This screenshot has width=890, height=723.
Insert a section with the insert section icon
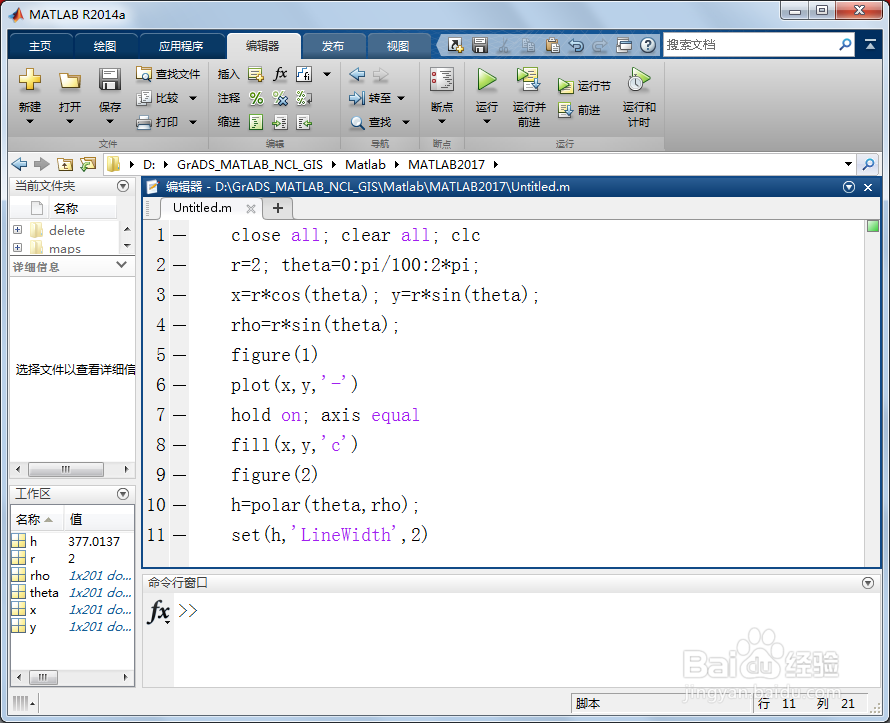pos(256,74)
